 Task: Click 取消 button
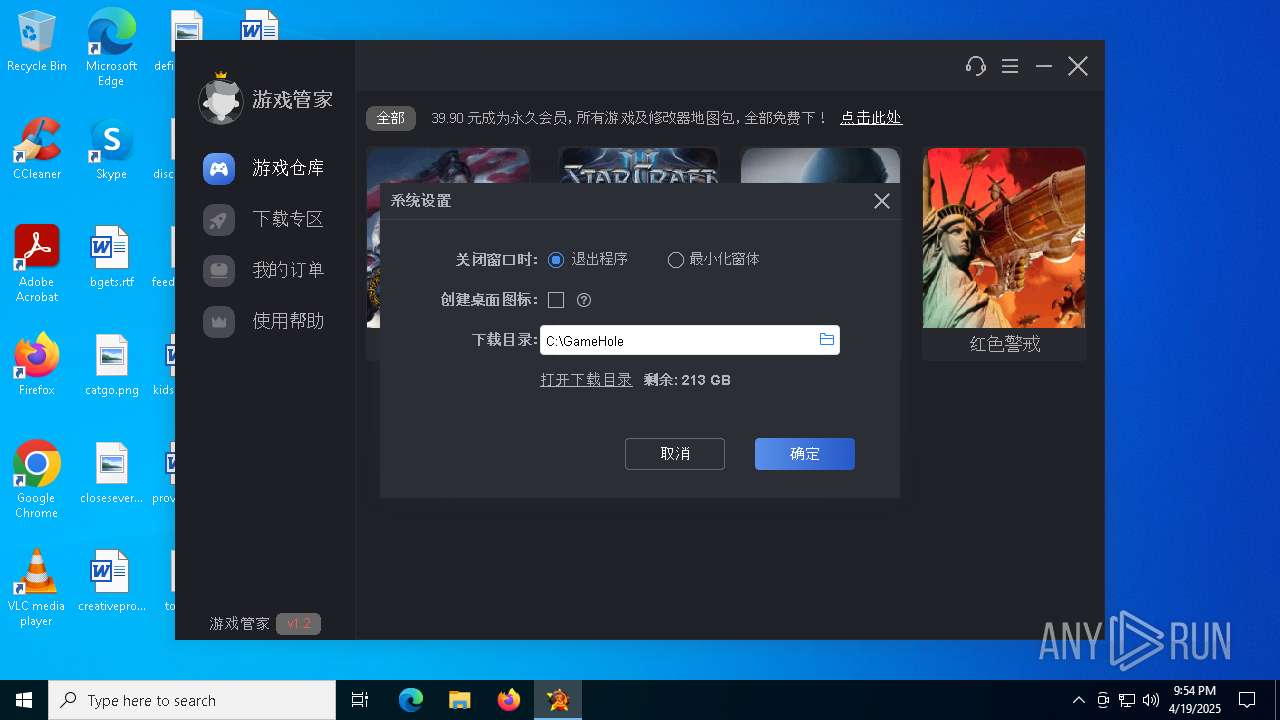coord(675,454)
